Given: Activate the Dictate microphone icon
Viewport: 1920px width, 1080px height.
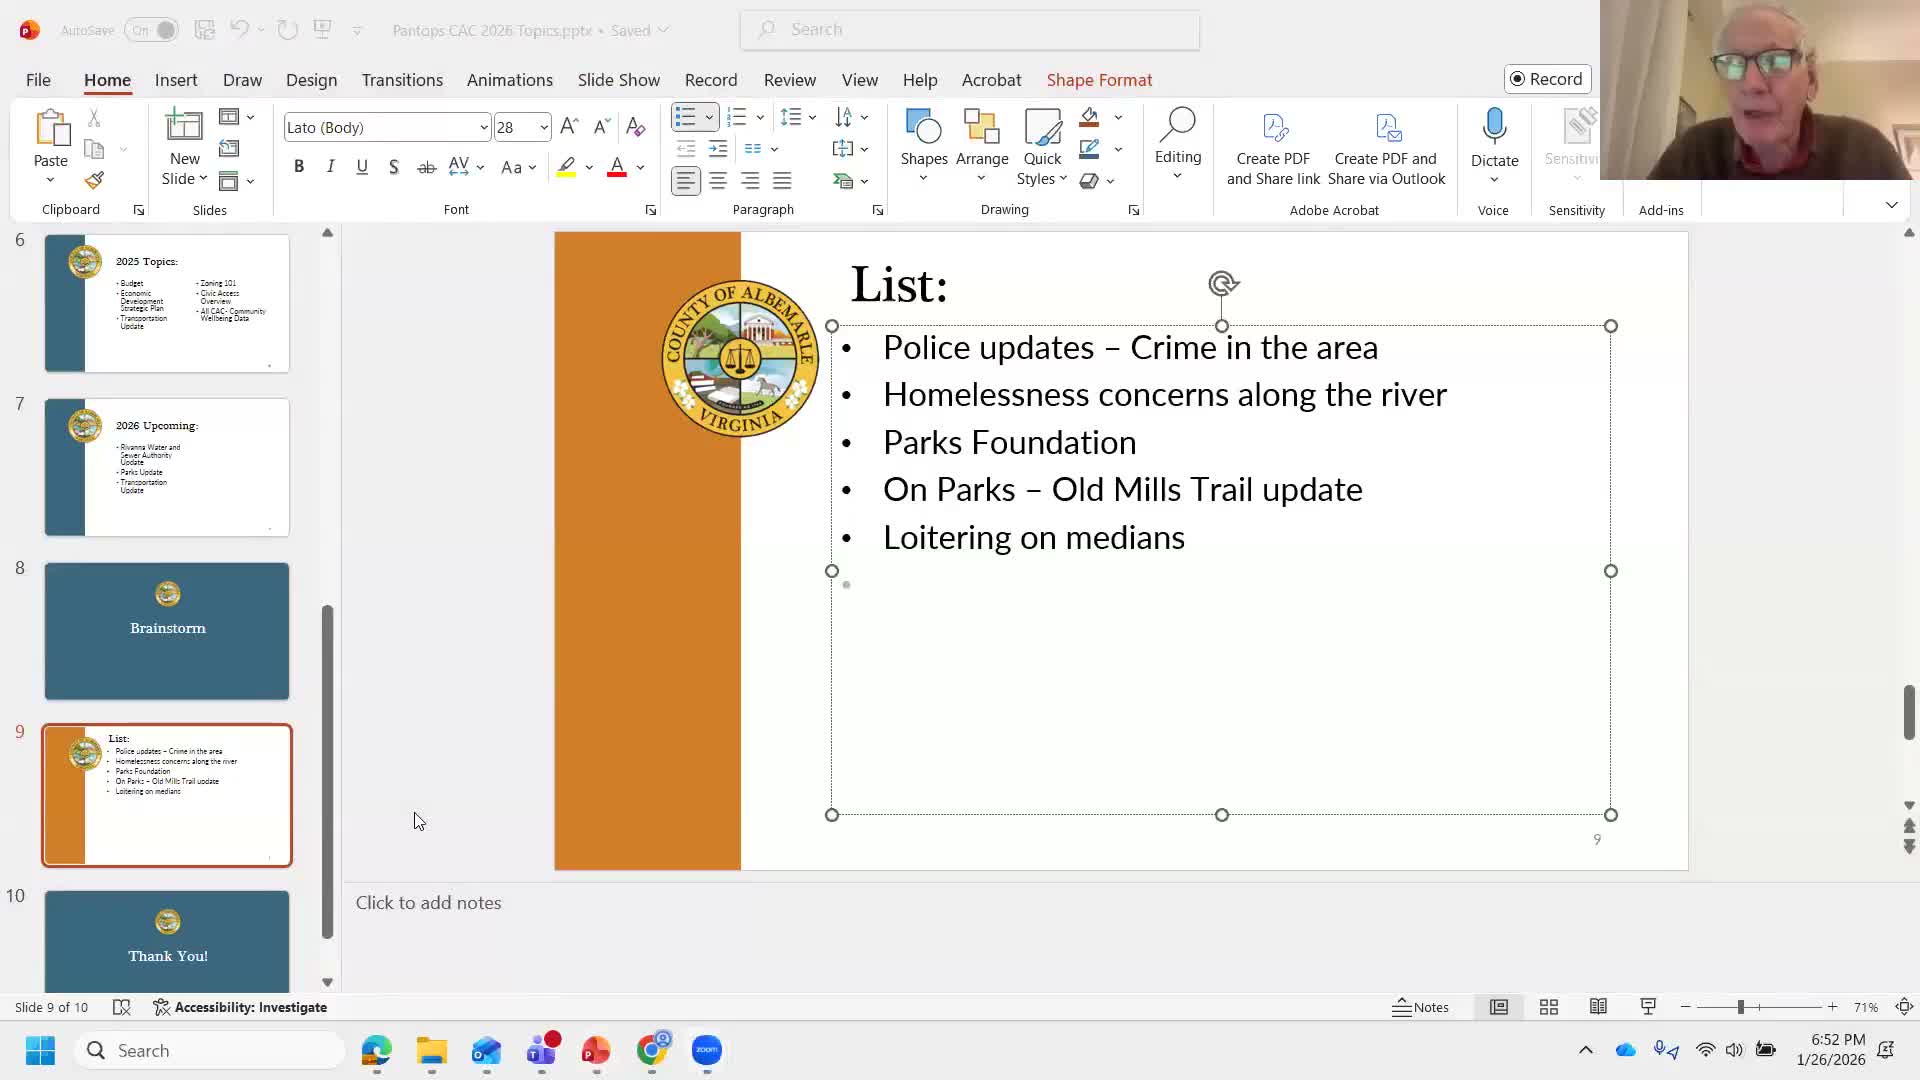Looking at the screenshot, I should coord(1494,125).
